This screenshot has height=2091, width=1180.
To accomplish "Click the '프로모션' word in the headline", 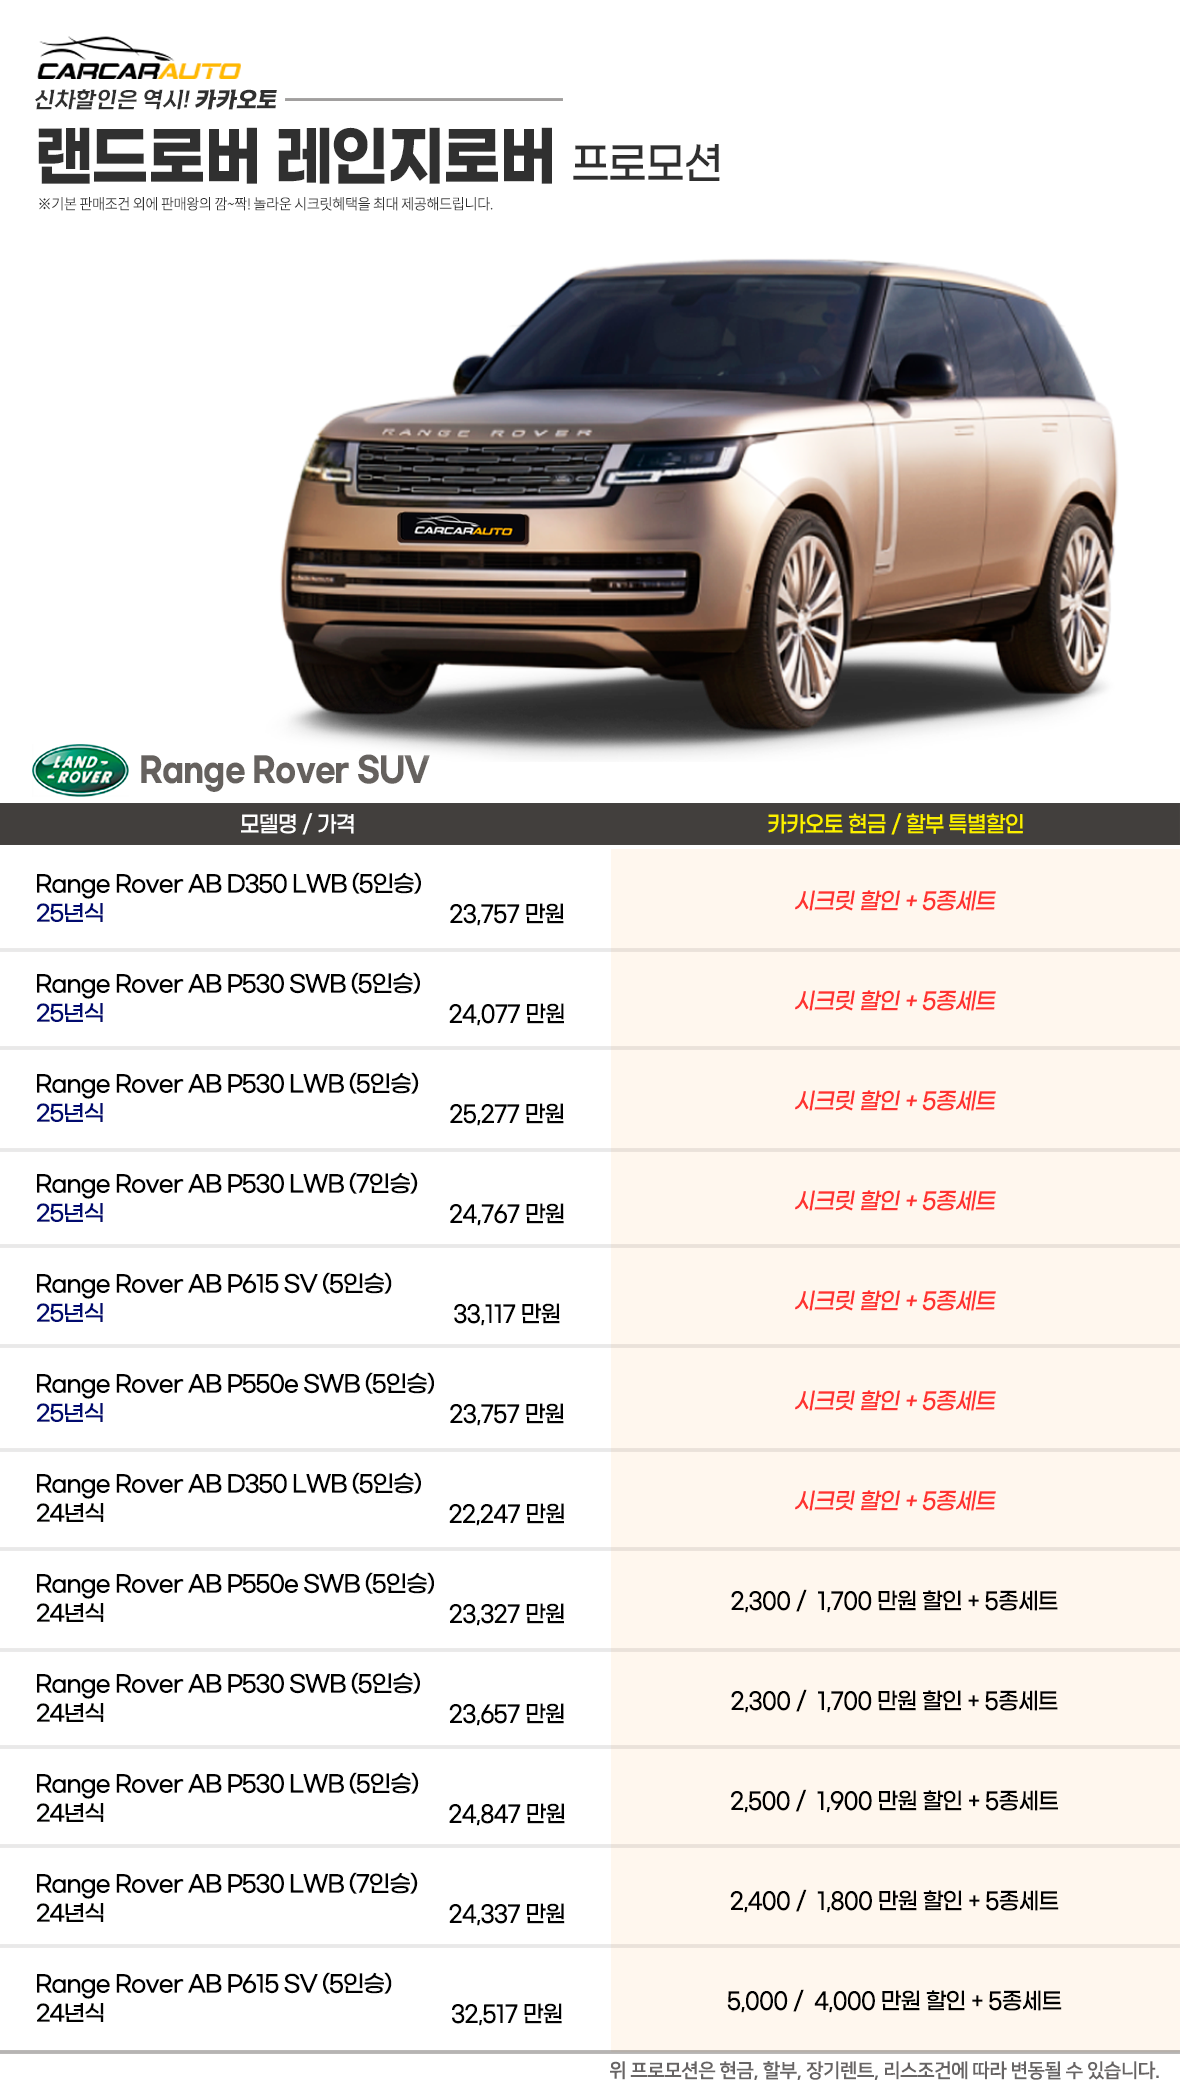I will tap(647, 162).
